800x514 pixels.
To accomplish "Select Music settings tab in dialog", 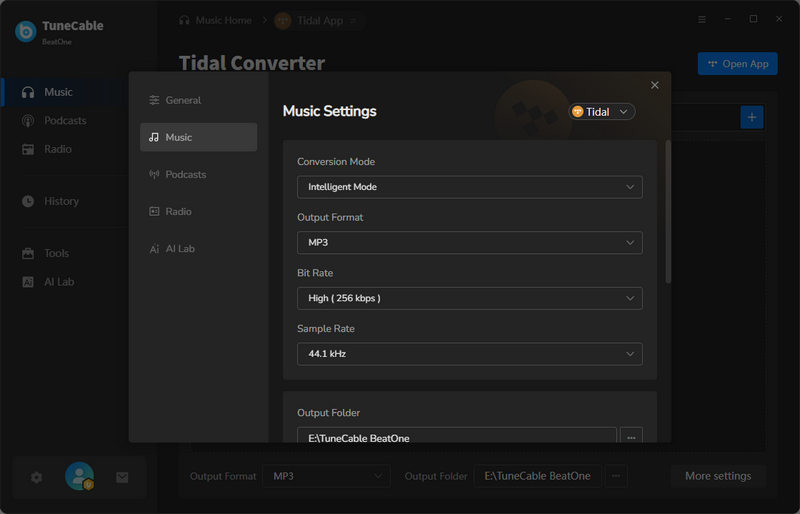I will (198, 137).
